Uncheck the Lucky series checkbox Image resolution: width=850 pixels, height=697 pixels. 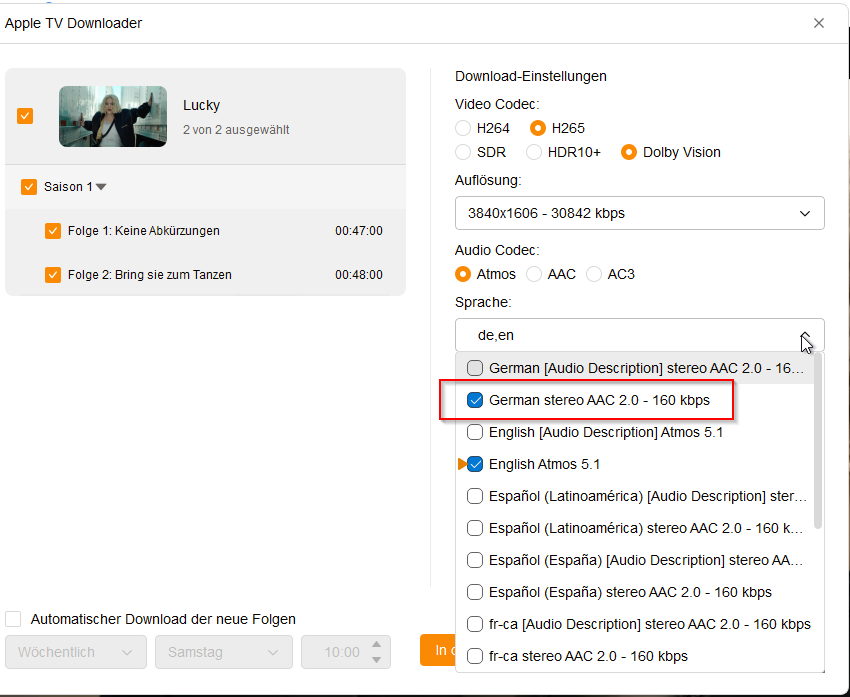25,116
